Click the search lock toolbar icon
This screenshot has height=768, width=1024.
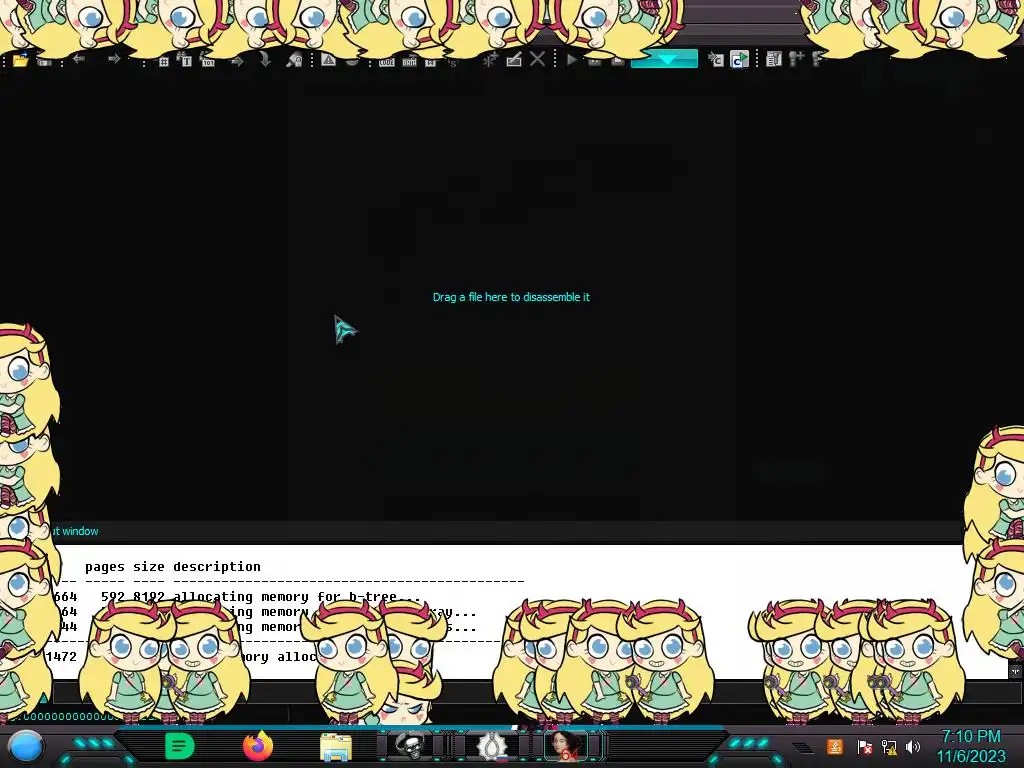[295, 60]
